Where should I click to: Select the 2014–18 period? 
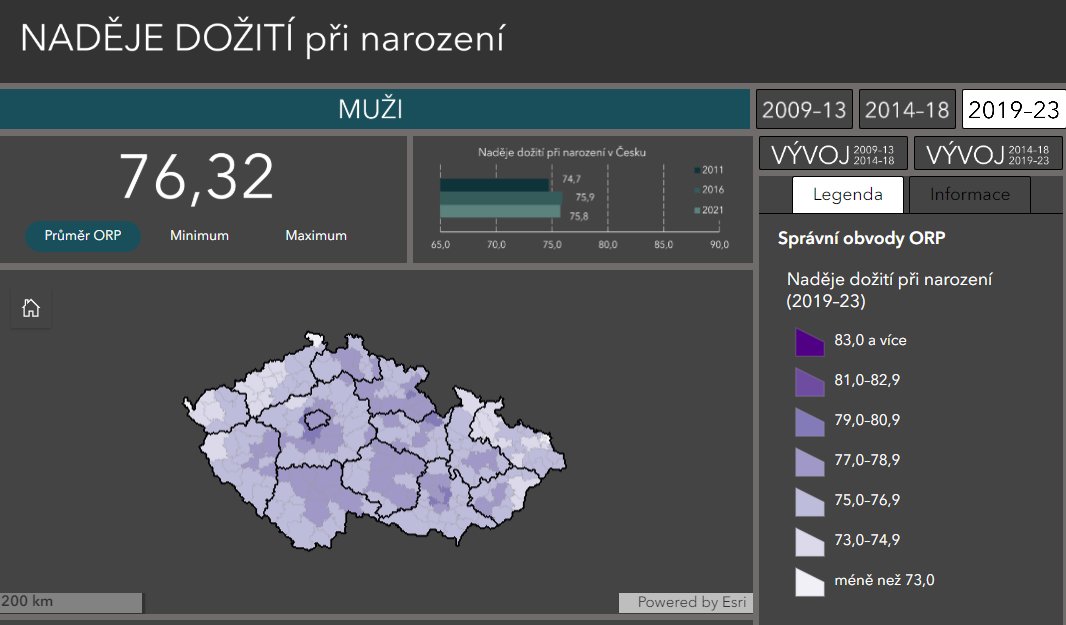click(908, 110)
